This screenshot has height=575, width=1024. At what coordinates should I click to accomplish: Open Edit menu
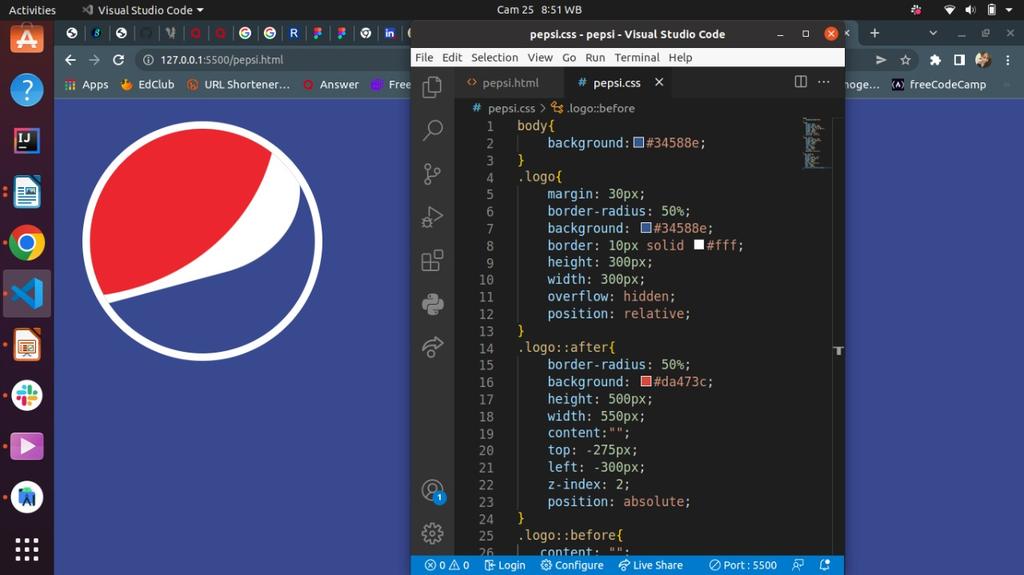point(452,58)
